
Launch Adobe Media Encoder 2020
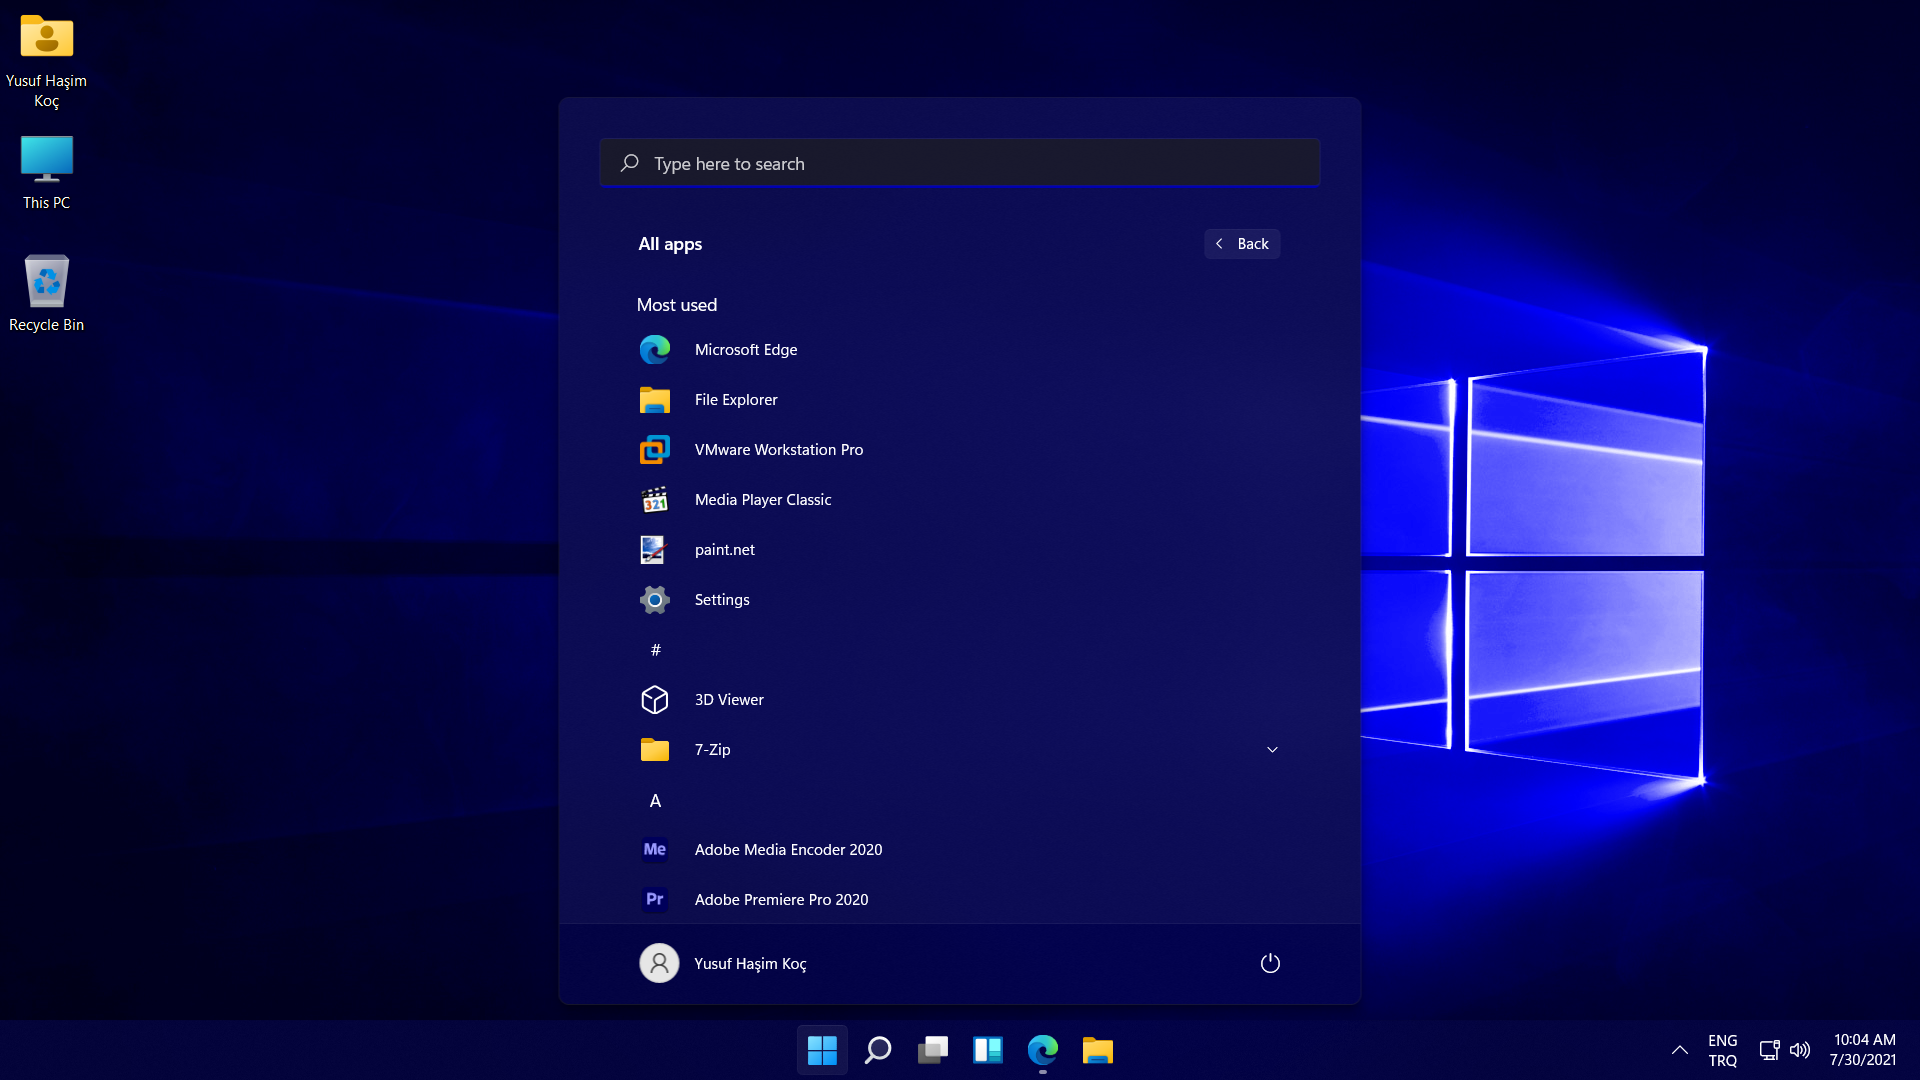(x=787, y=850)
